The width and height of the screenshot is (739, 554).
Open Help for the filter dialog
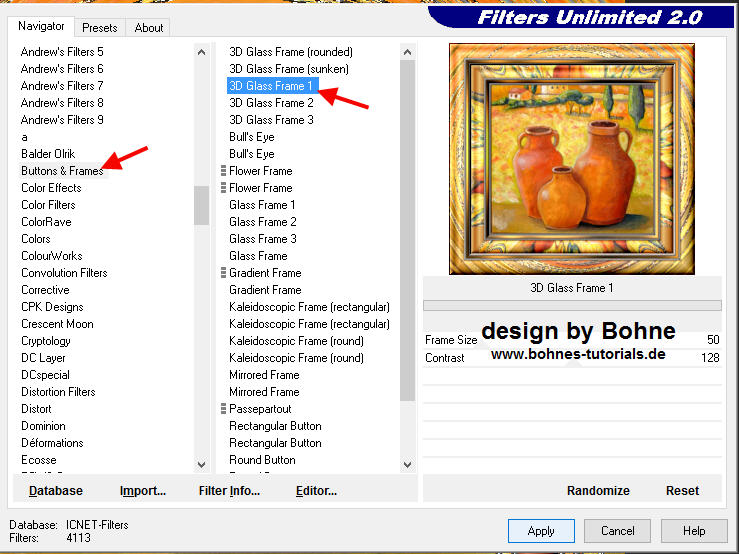[694, 531]
